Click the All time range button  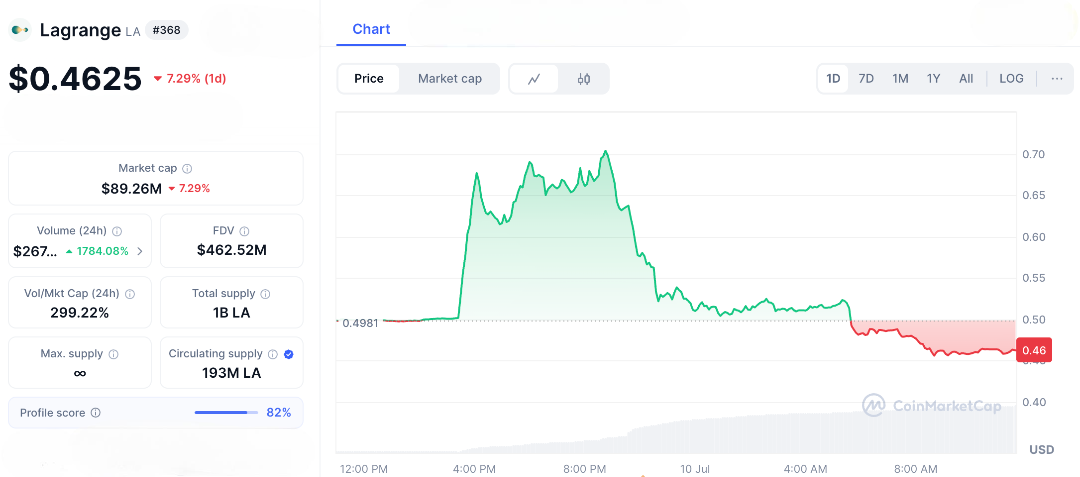[966, 79]
